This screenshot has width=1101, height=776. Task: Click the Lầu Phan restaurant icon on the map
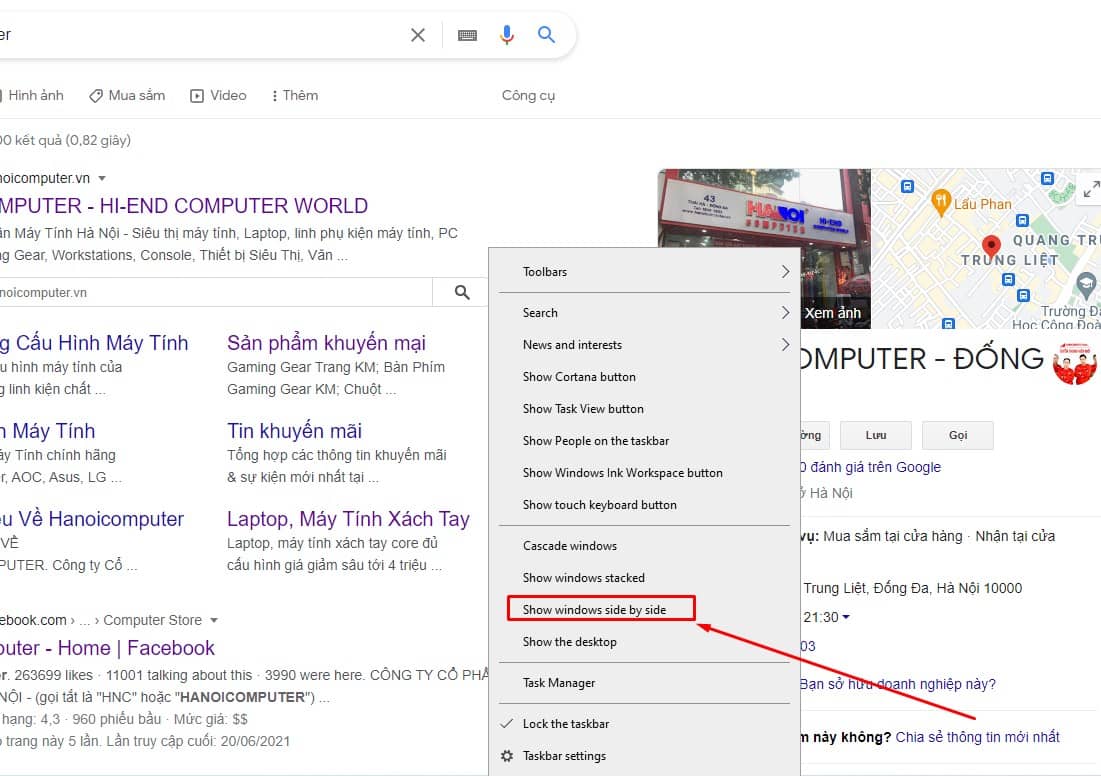(x=941, y=202)
